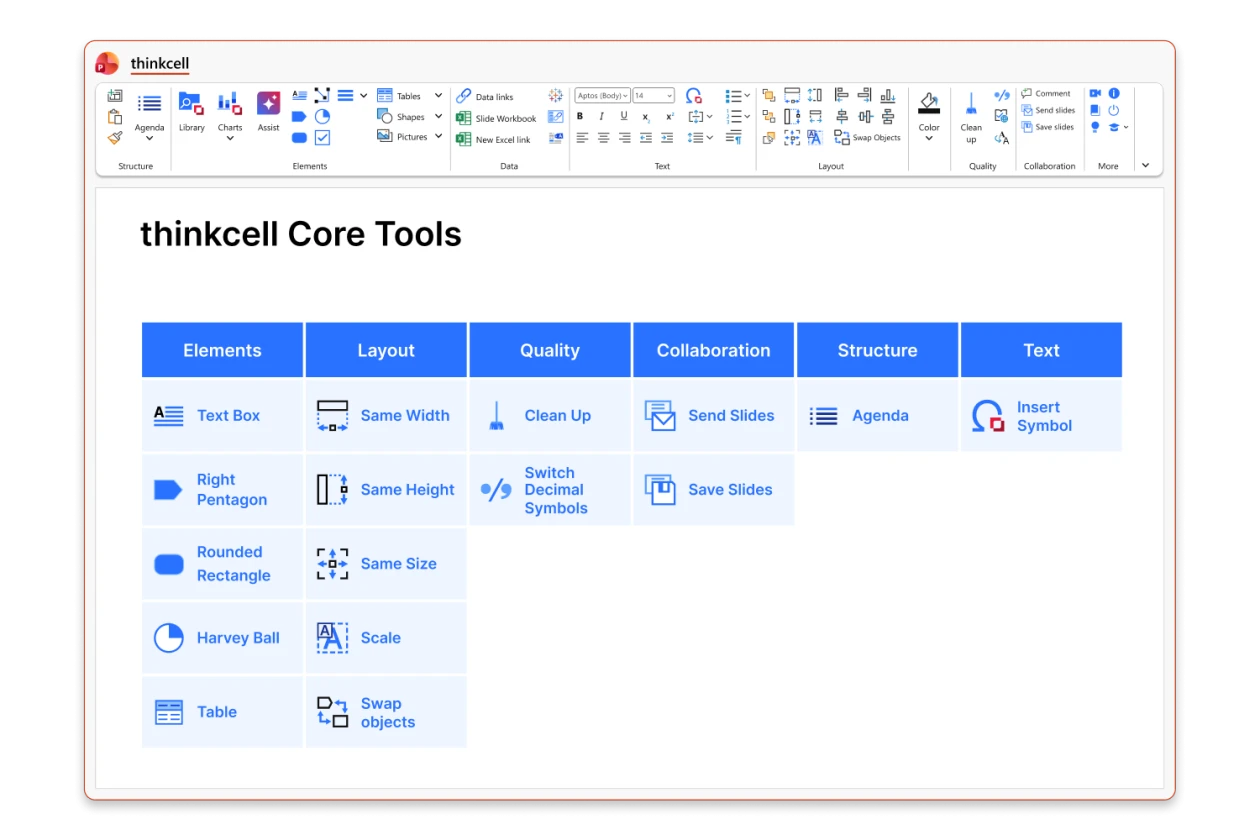Align text left in Text group
This screenshot has width=1260, height=840.
click(x=582, y=138)
